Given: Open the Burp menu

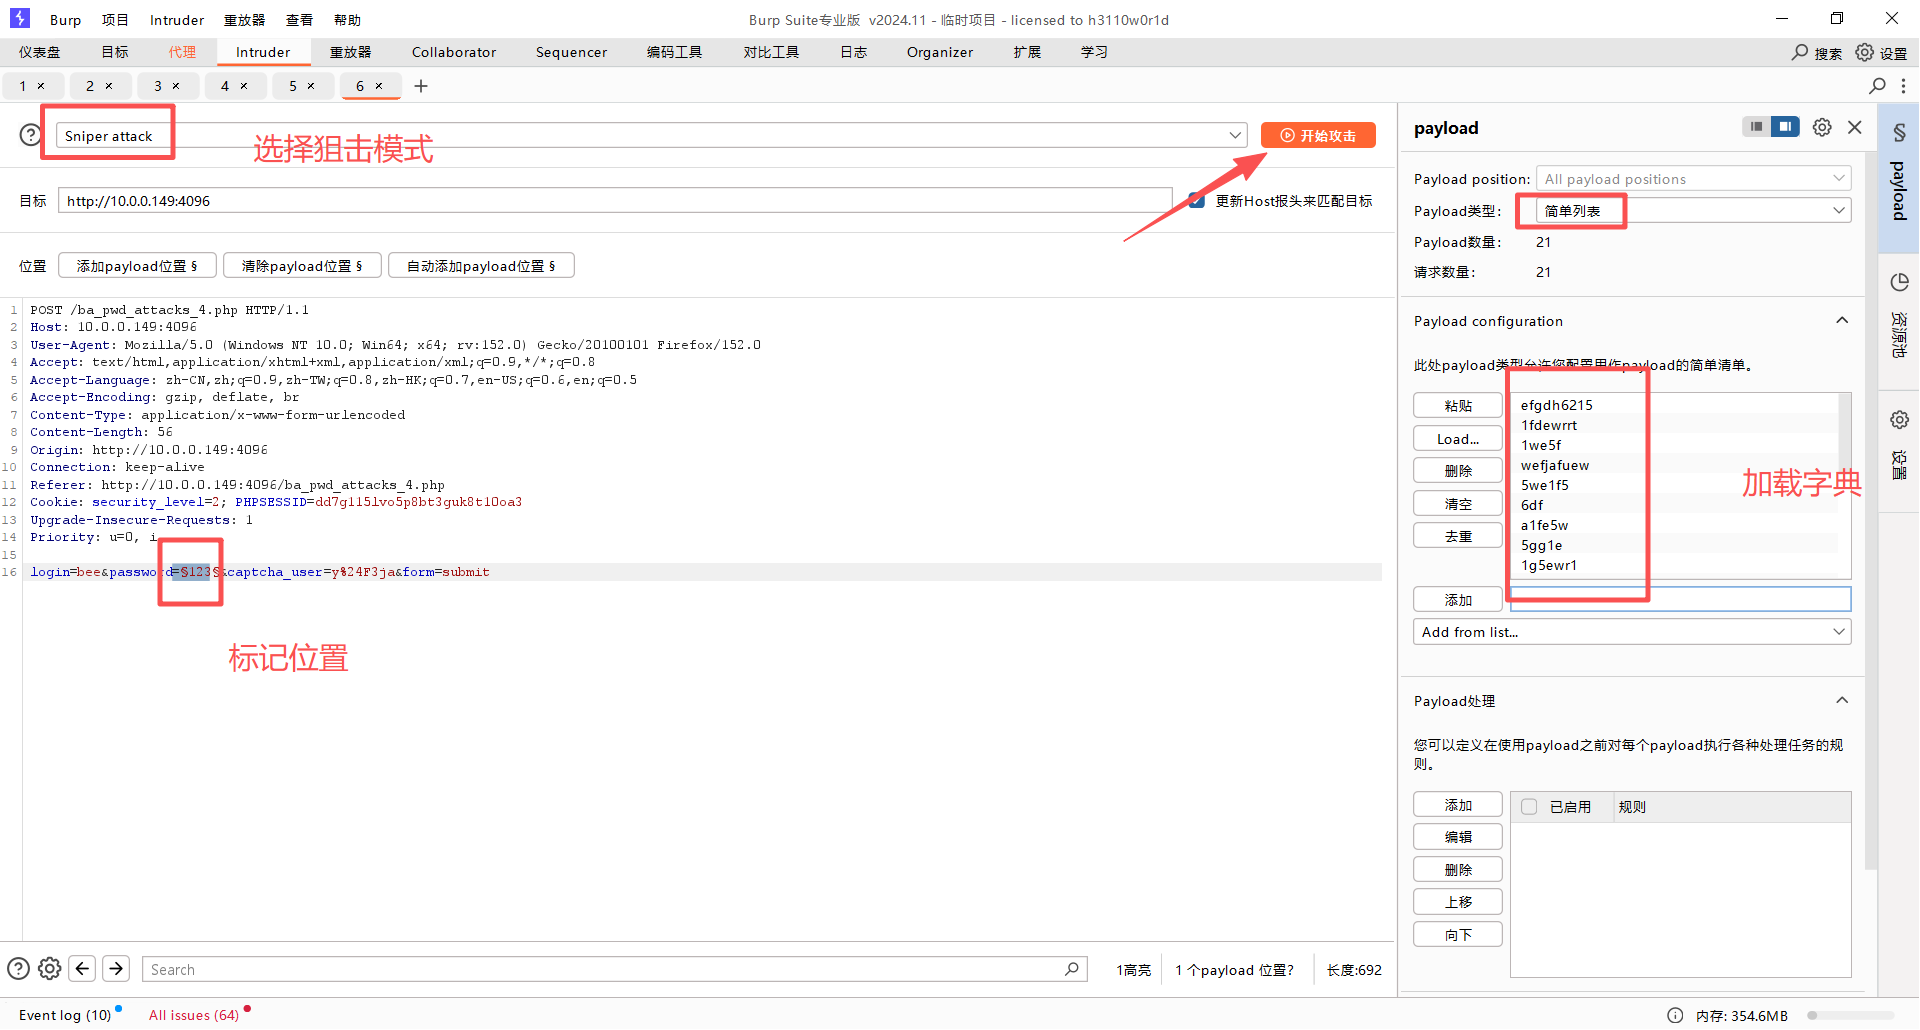Looking at the screenshot, I should point(65,20).
